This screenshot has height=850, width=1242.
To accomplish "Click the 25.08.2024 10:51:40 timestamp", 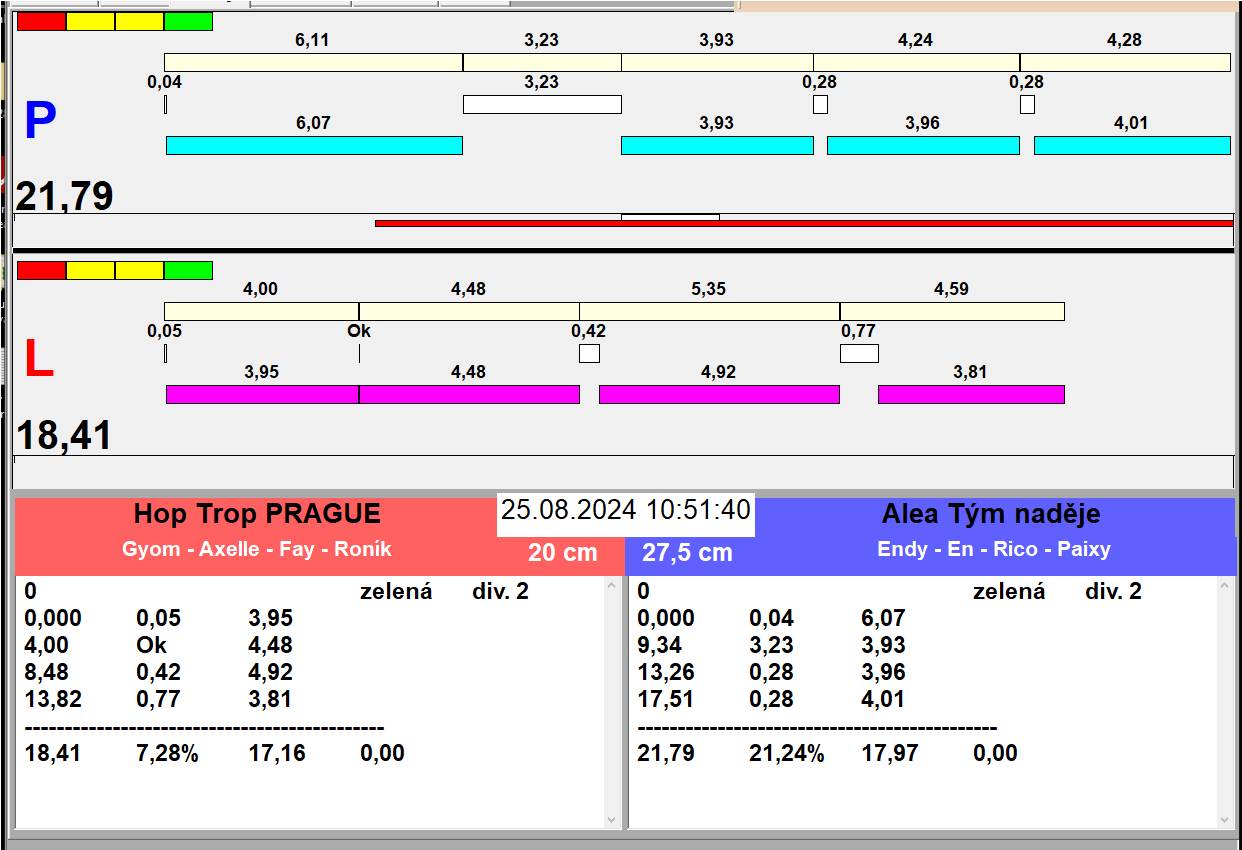I will coord(626,510).
